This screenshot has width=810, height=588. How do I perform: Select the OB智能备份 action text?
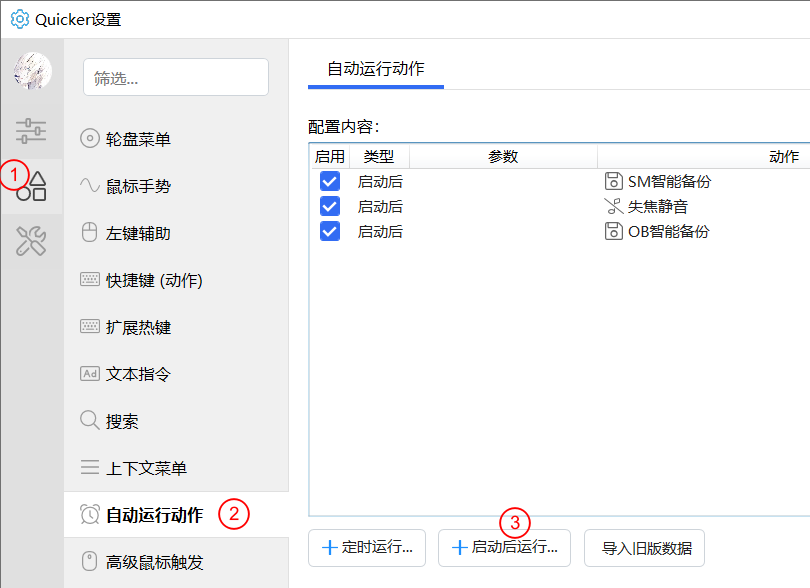pos(669,231)
